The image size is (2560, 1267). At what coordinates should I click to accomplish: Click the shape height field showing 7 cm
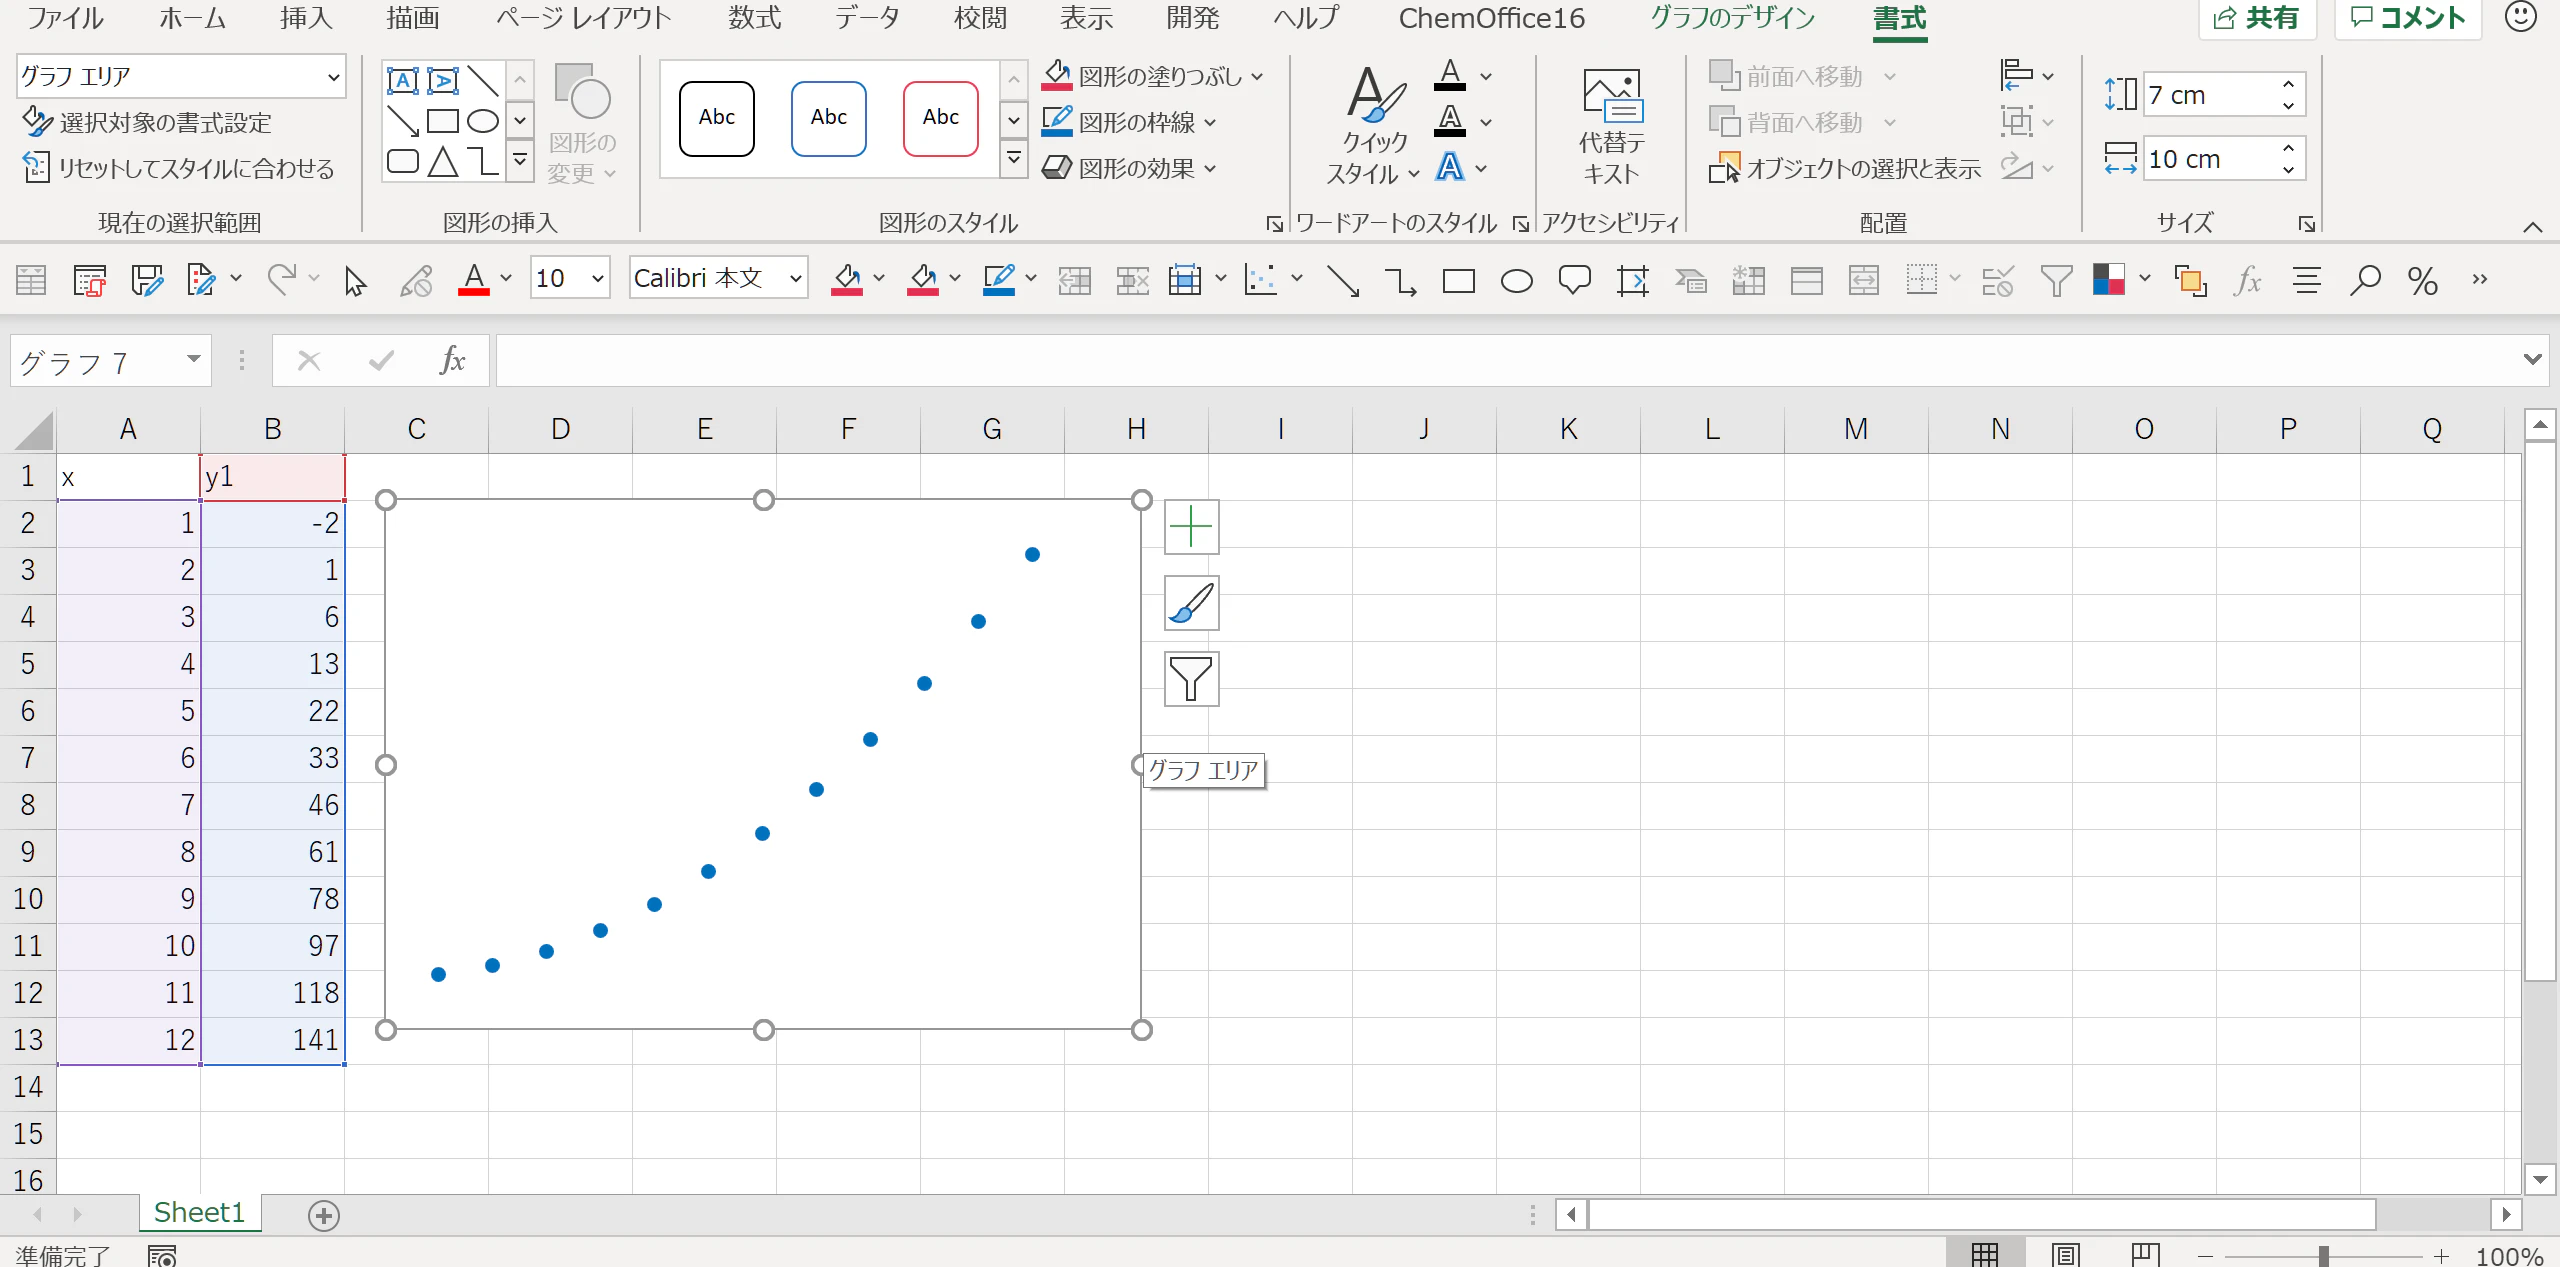pos(2210,95)
